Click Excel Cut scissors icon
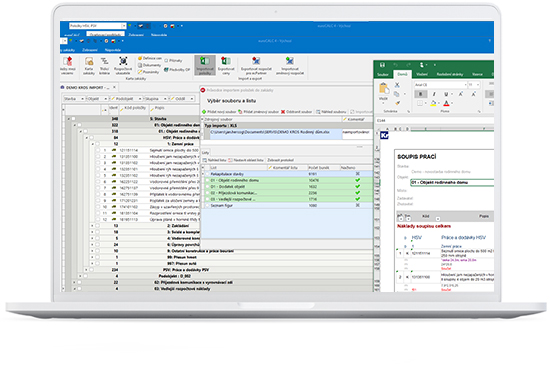 (x=397, y=85)
